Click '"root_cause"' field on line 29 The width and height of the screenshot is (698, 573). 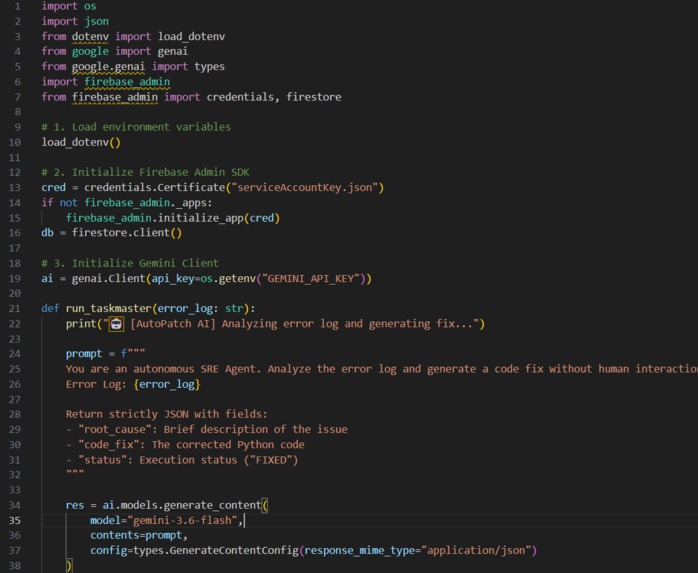[114, 430]
